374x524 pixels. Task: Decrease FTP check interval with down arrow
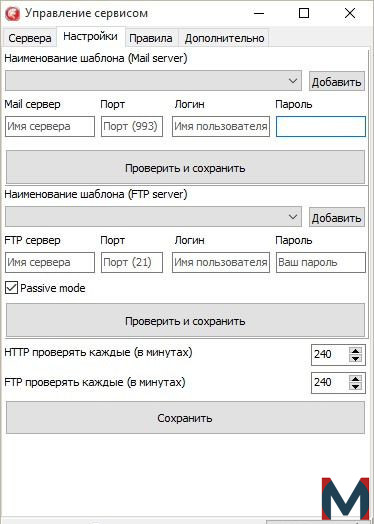coord(355,387)
